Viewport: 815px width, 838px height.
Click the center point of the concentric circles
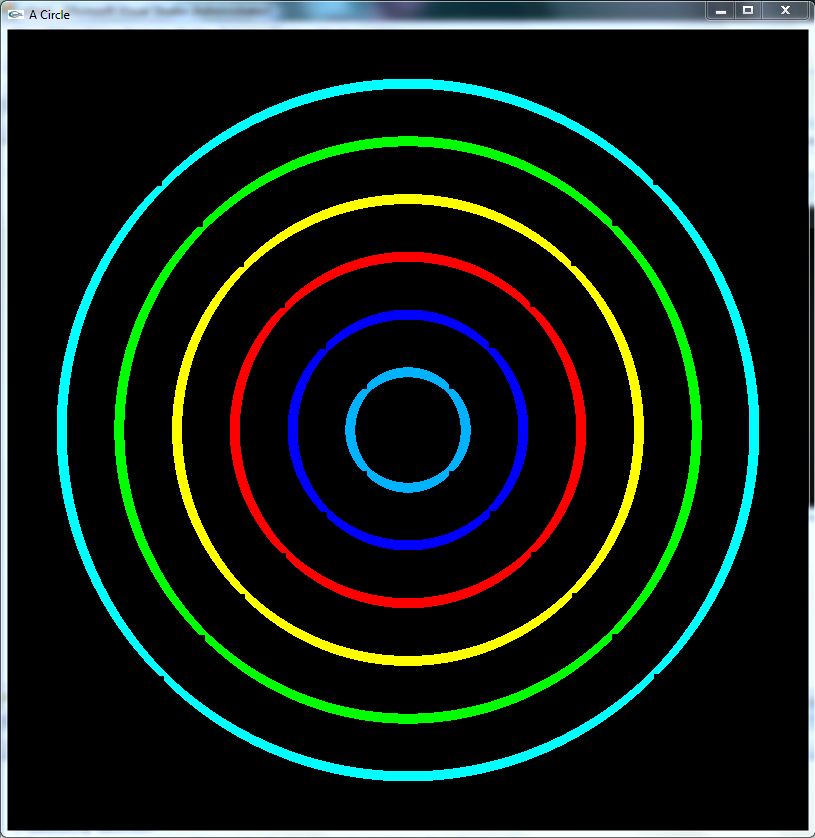point(408,430)
